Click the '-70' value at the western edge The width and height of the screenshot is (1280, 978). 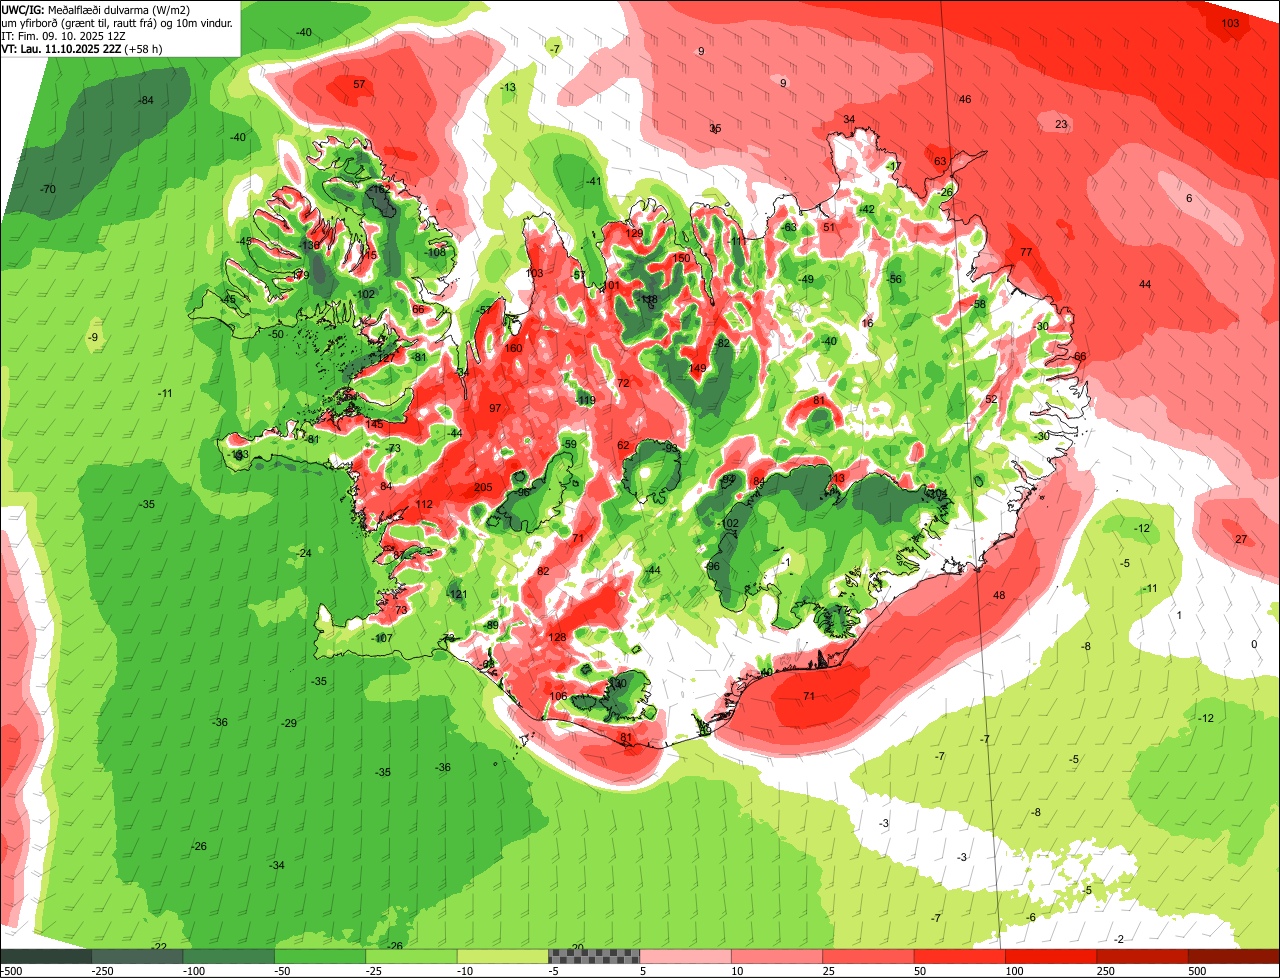47,190
